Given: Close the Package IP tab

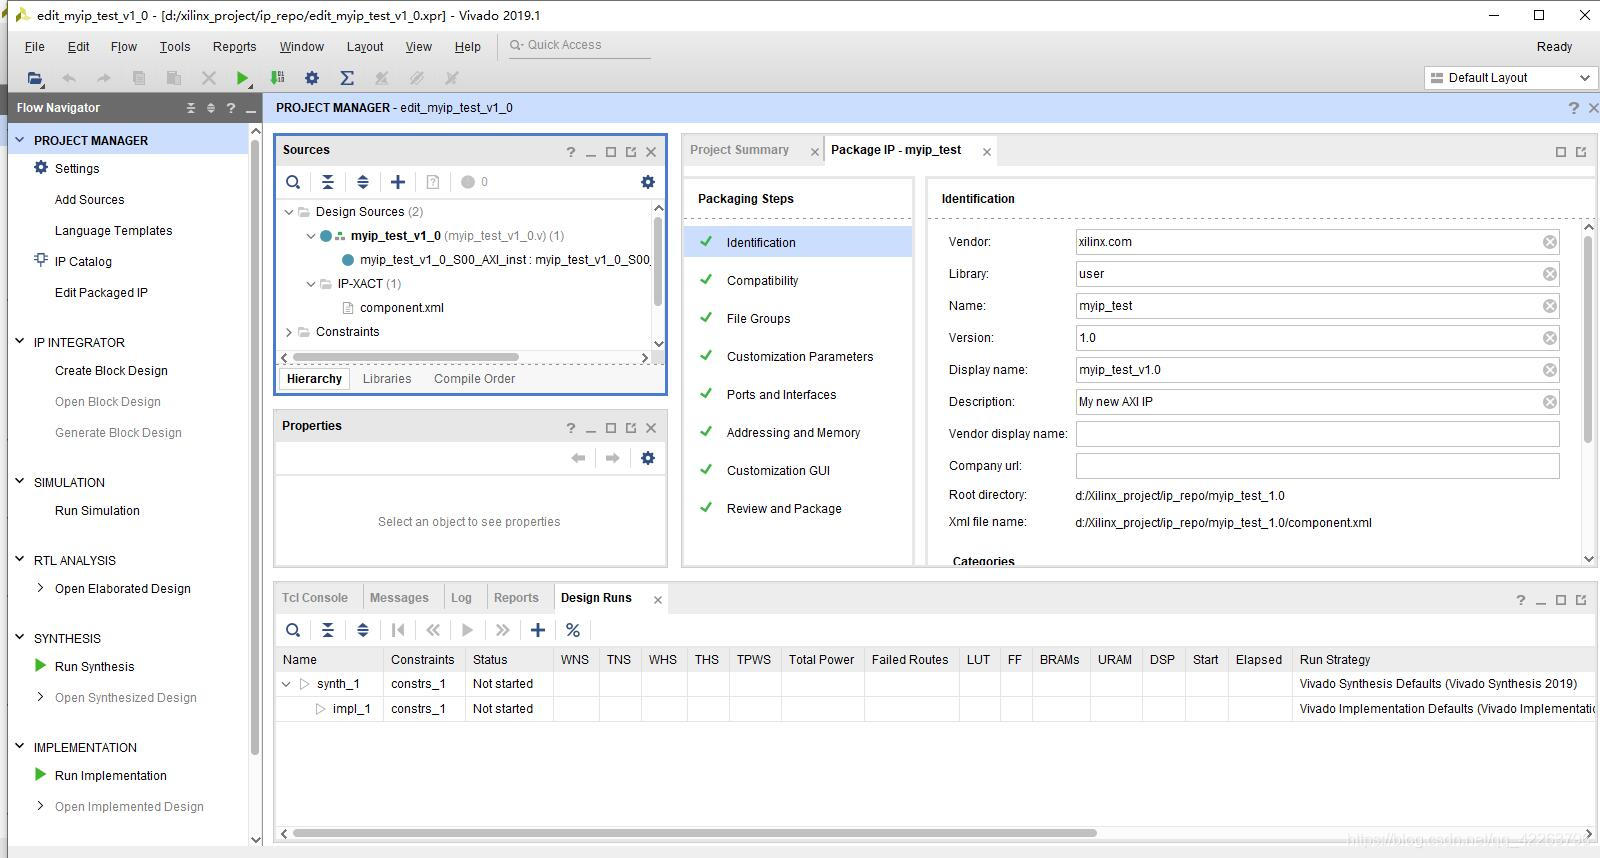Looking at the screenshot, I should [987, 152].
